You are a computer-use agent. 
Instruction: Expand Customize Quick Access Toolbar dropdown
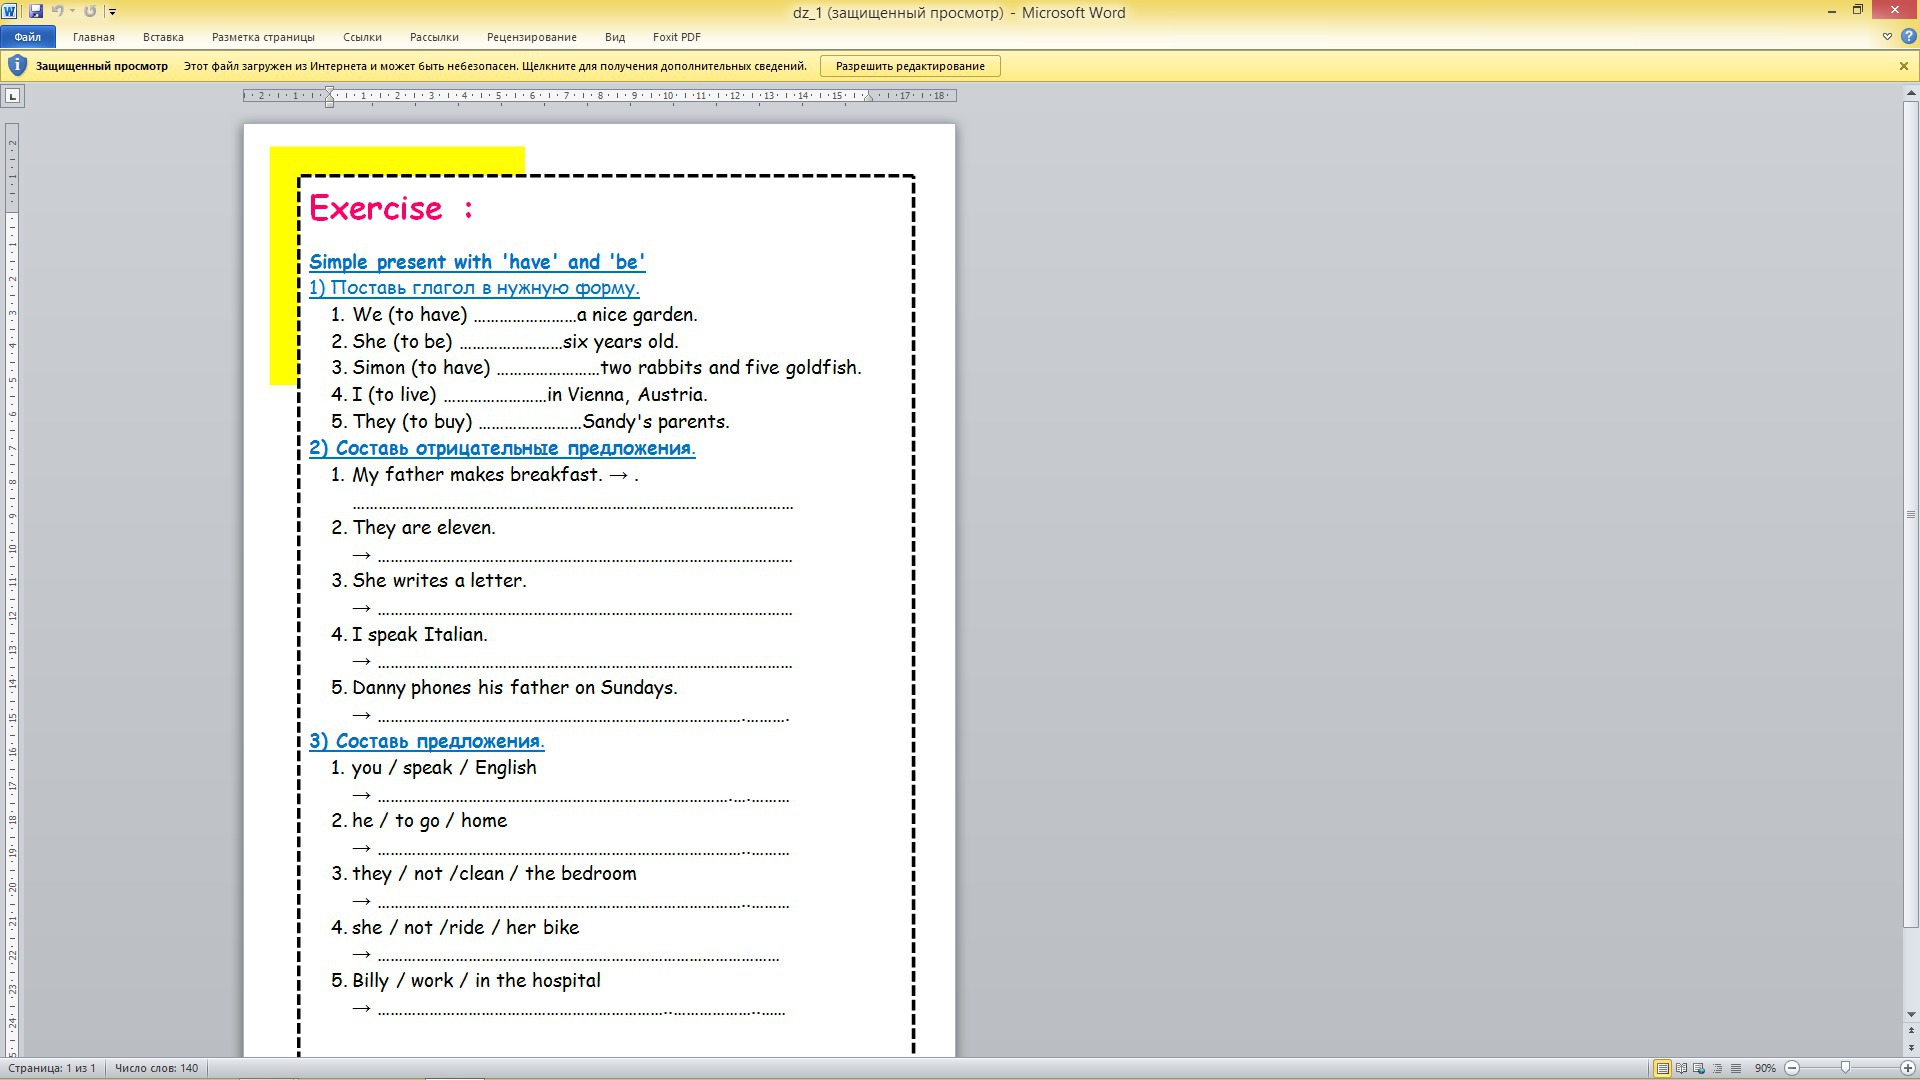click(x=112, y=12)
